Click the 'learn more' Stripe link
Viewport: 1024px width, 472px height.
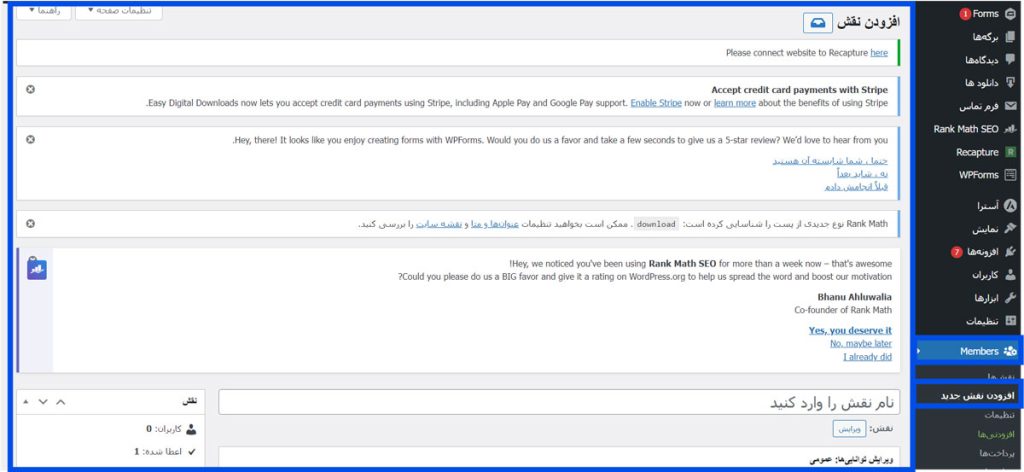coord(735,103)
